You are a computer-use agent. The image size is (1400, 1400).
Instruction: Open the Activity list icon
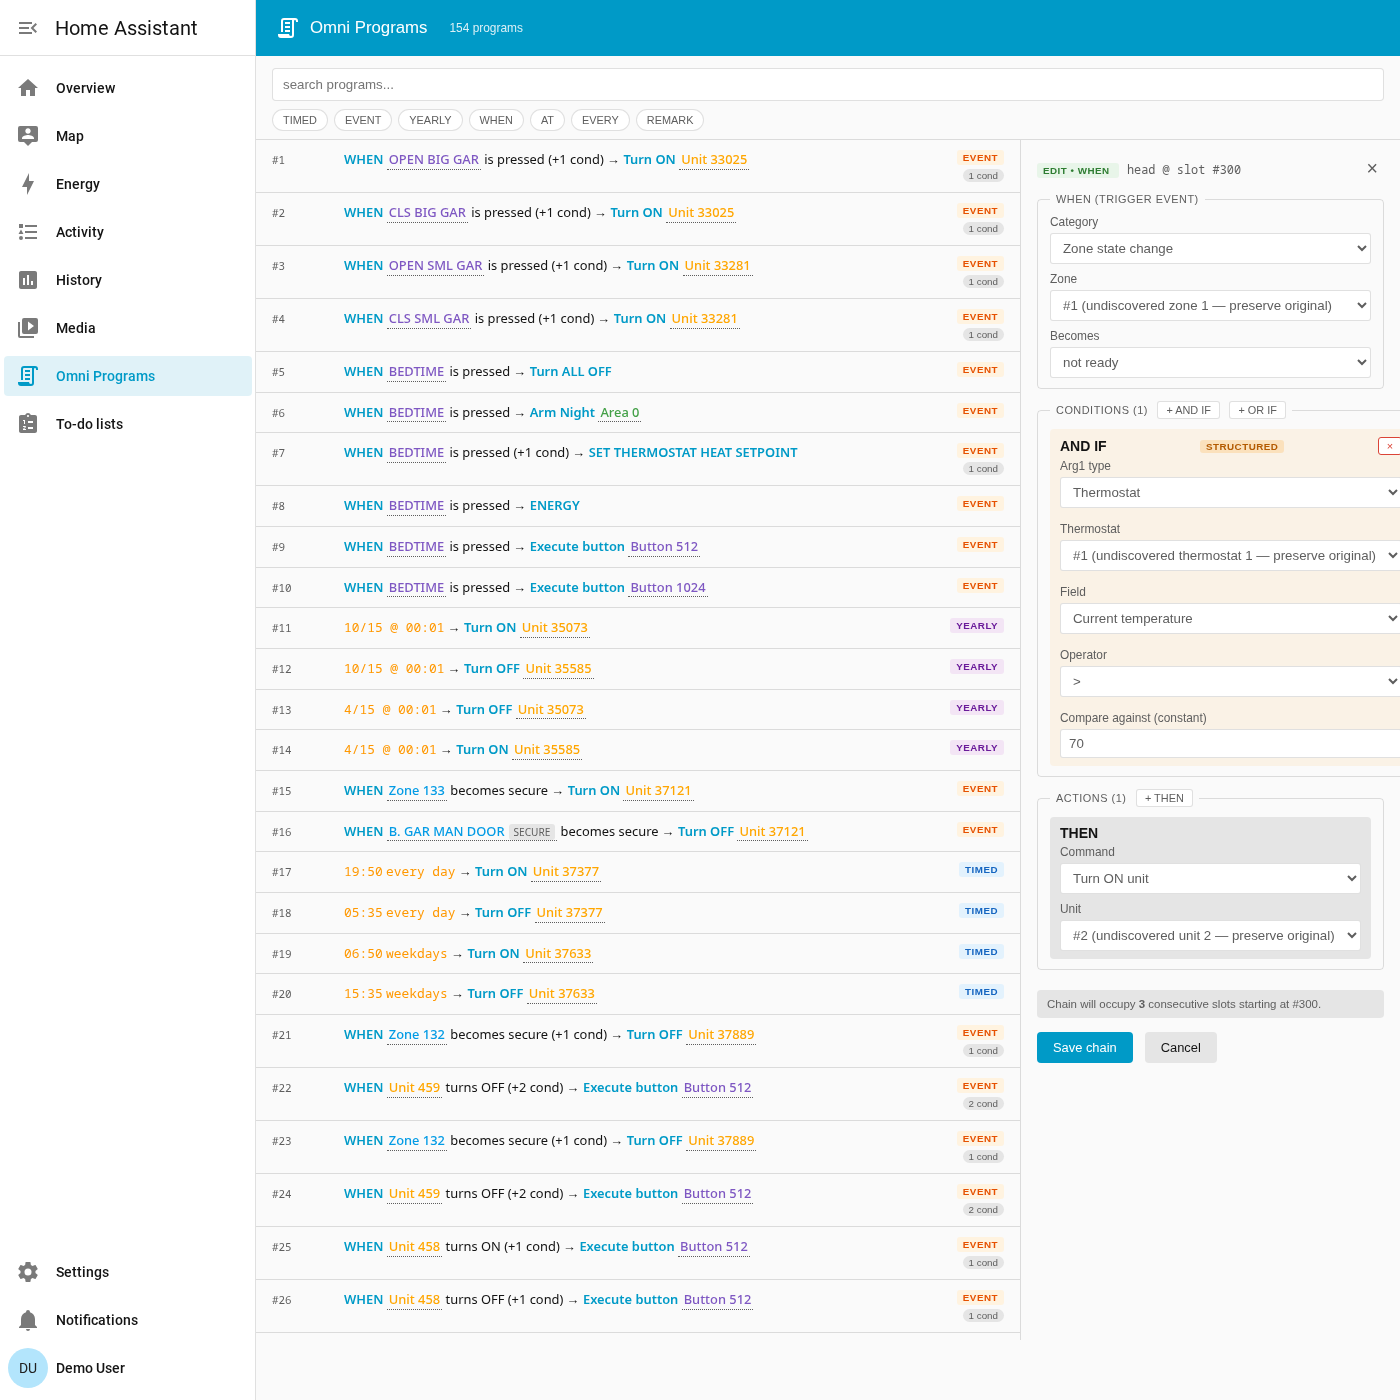point(28,232)
